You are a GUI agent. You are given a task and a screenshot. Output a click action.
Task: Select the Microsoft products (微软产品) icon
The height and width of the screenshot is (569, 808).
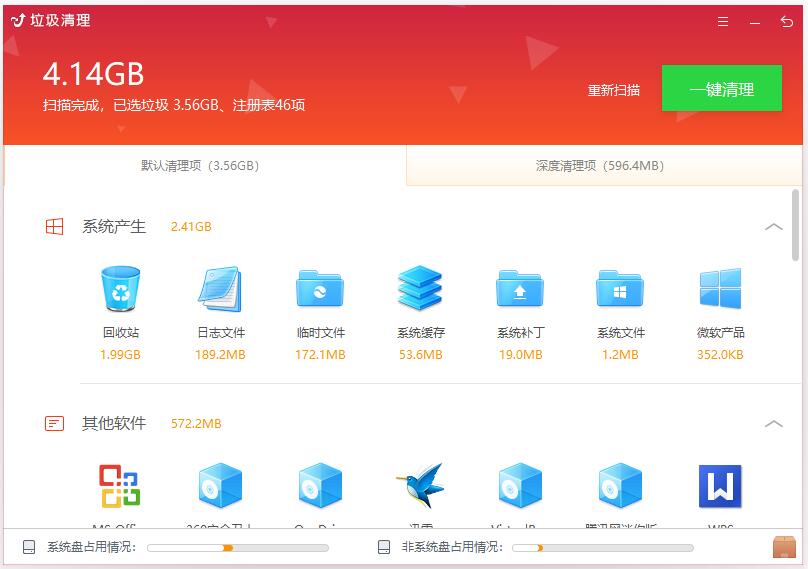tap(720, 289)
